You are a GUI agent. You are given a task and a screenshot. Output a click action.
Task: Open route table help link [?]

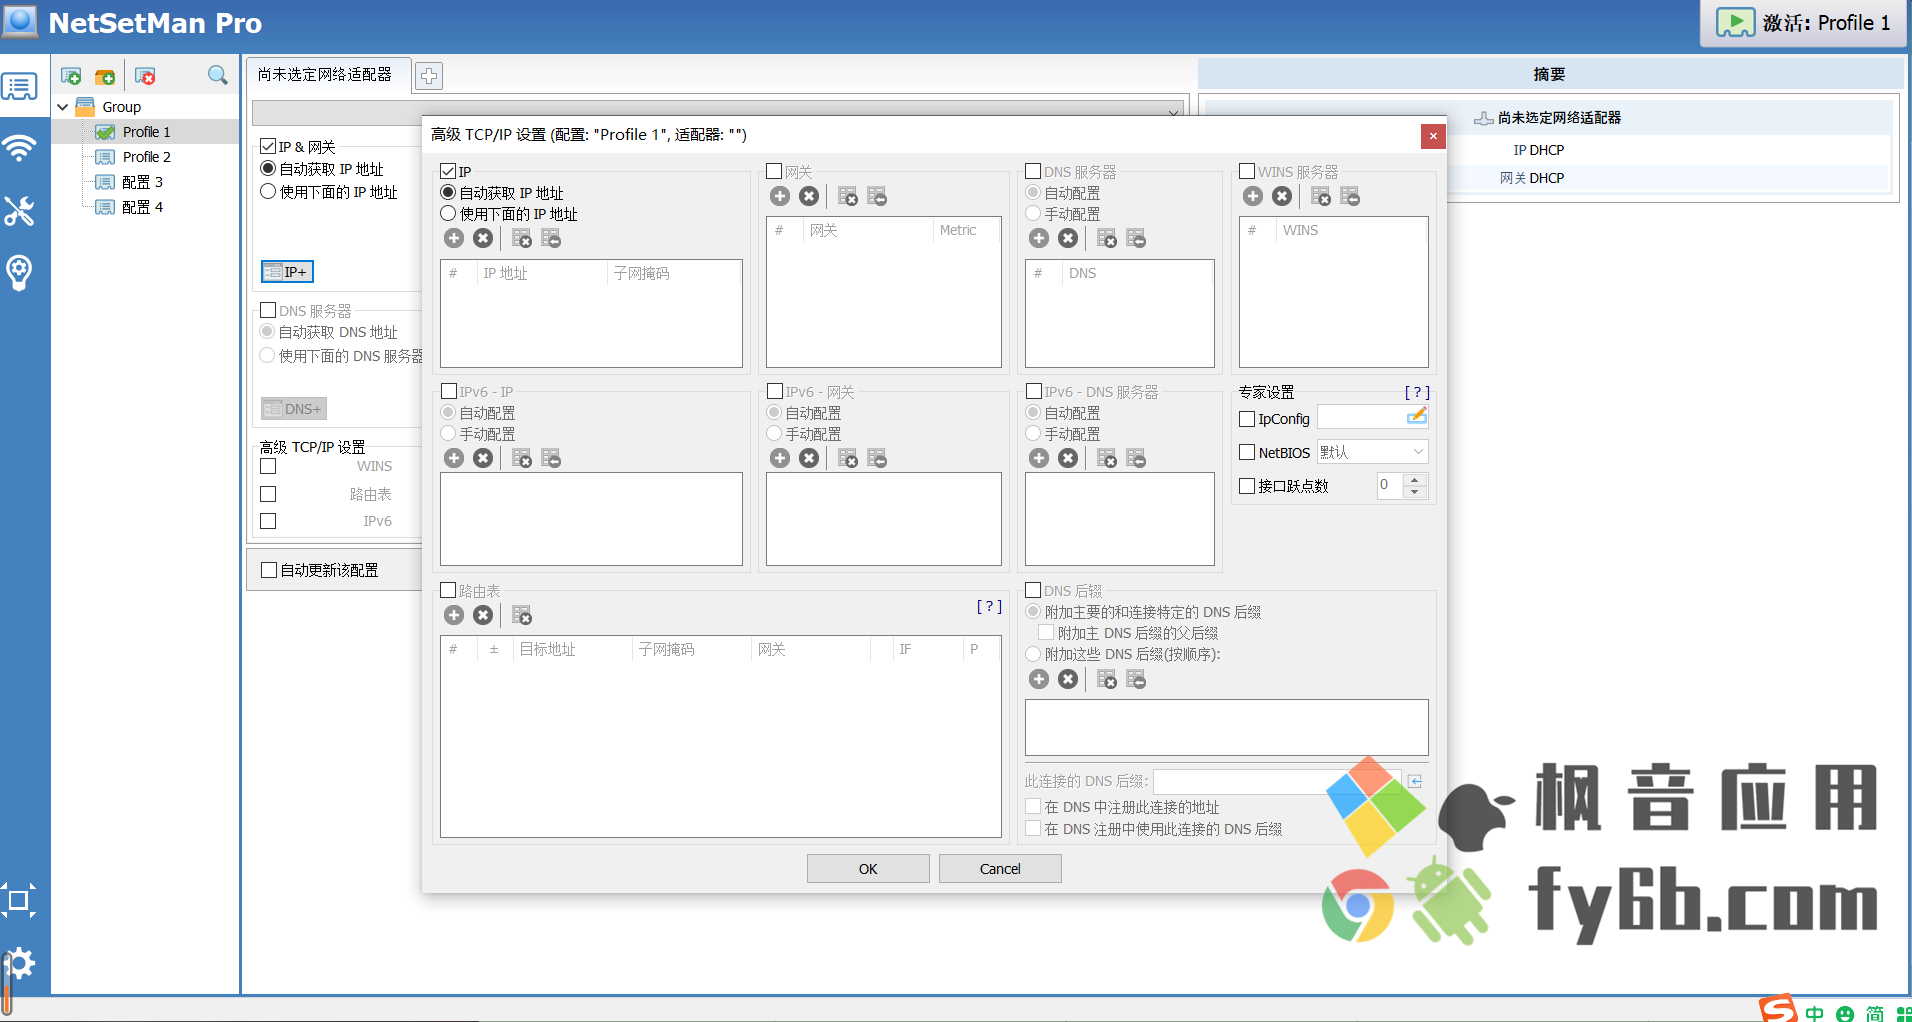pyautogui.click(x=989, y=606)
